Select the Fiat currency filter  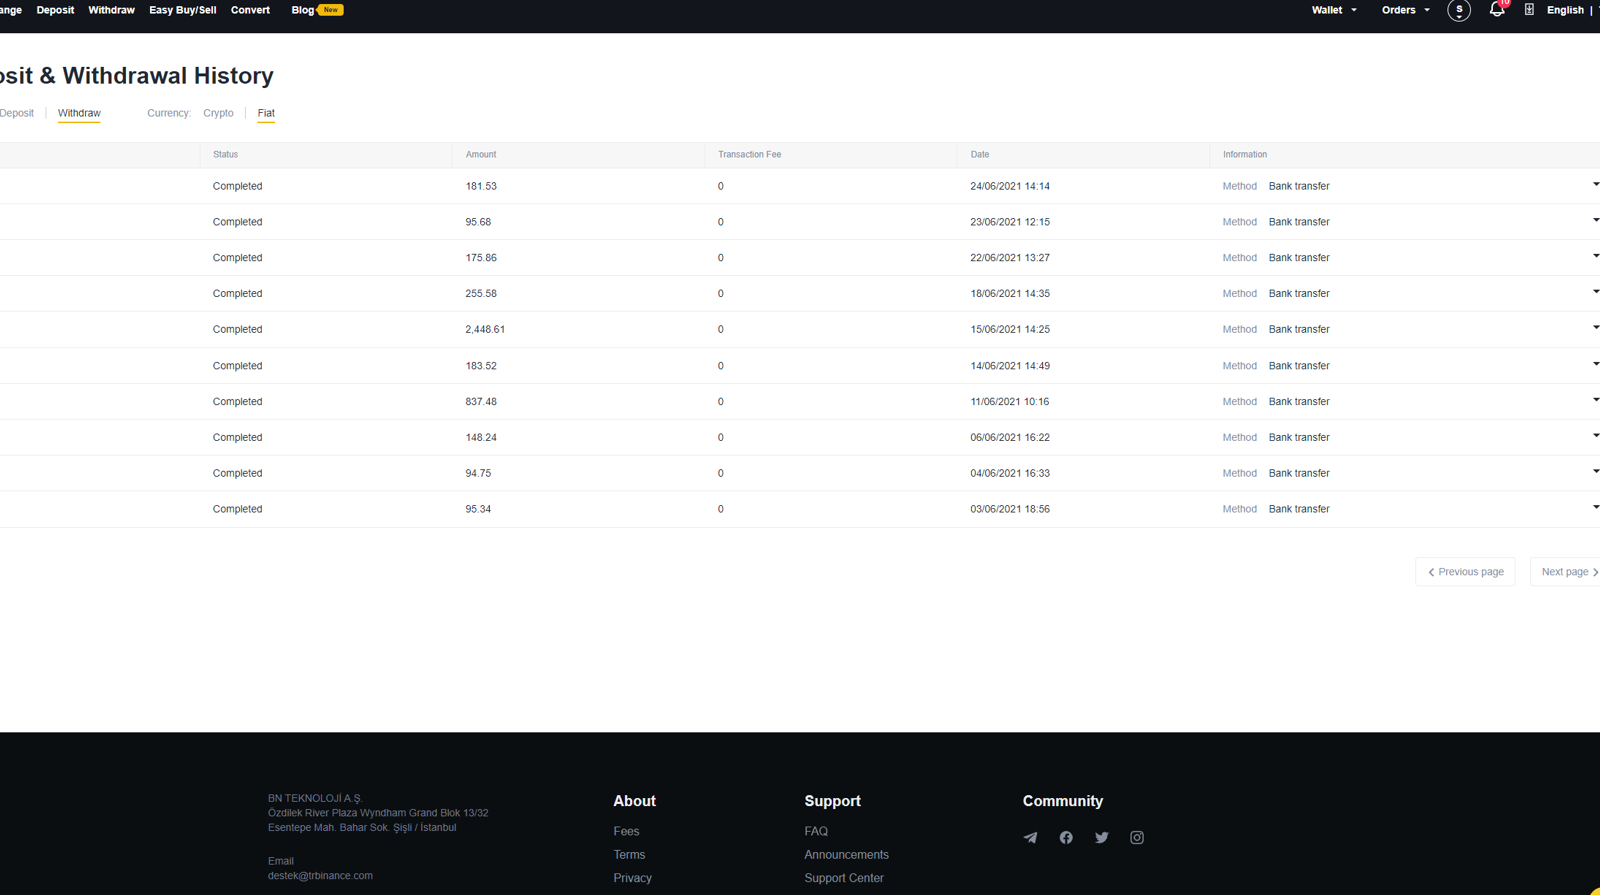pyautogui.click(x=266, y=113)
